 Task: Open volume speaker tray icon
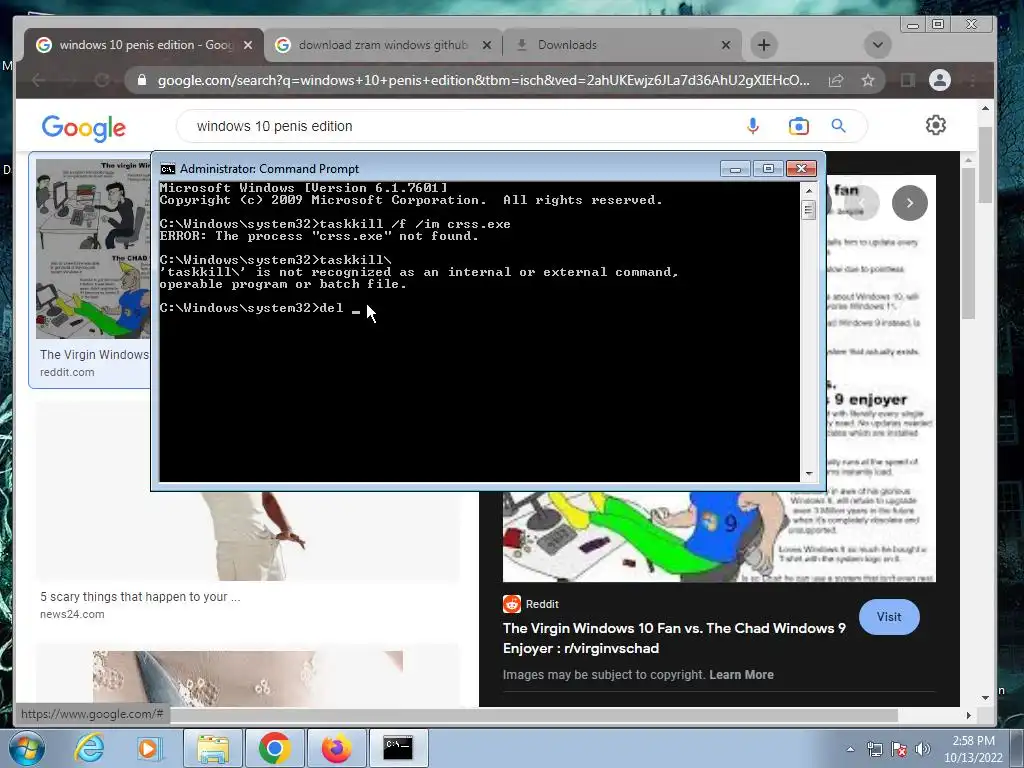point(922,749)
